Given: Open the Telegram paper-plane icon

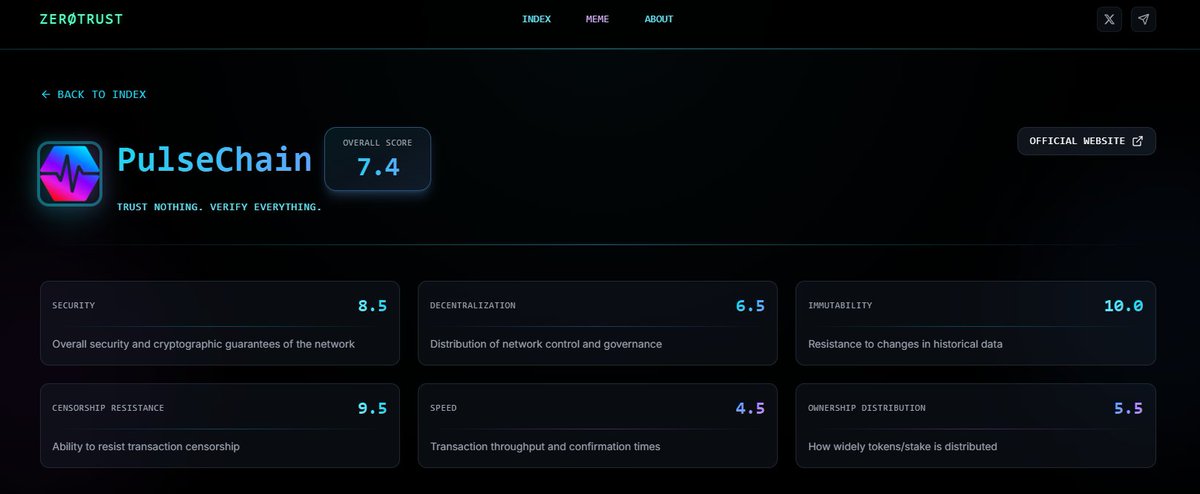Looking at the screenshot, I should (x=1143, y=19).
